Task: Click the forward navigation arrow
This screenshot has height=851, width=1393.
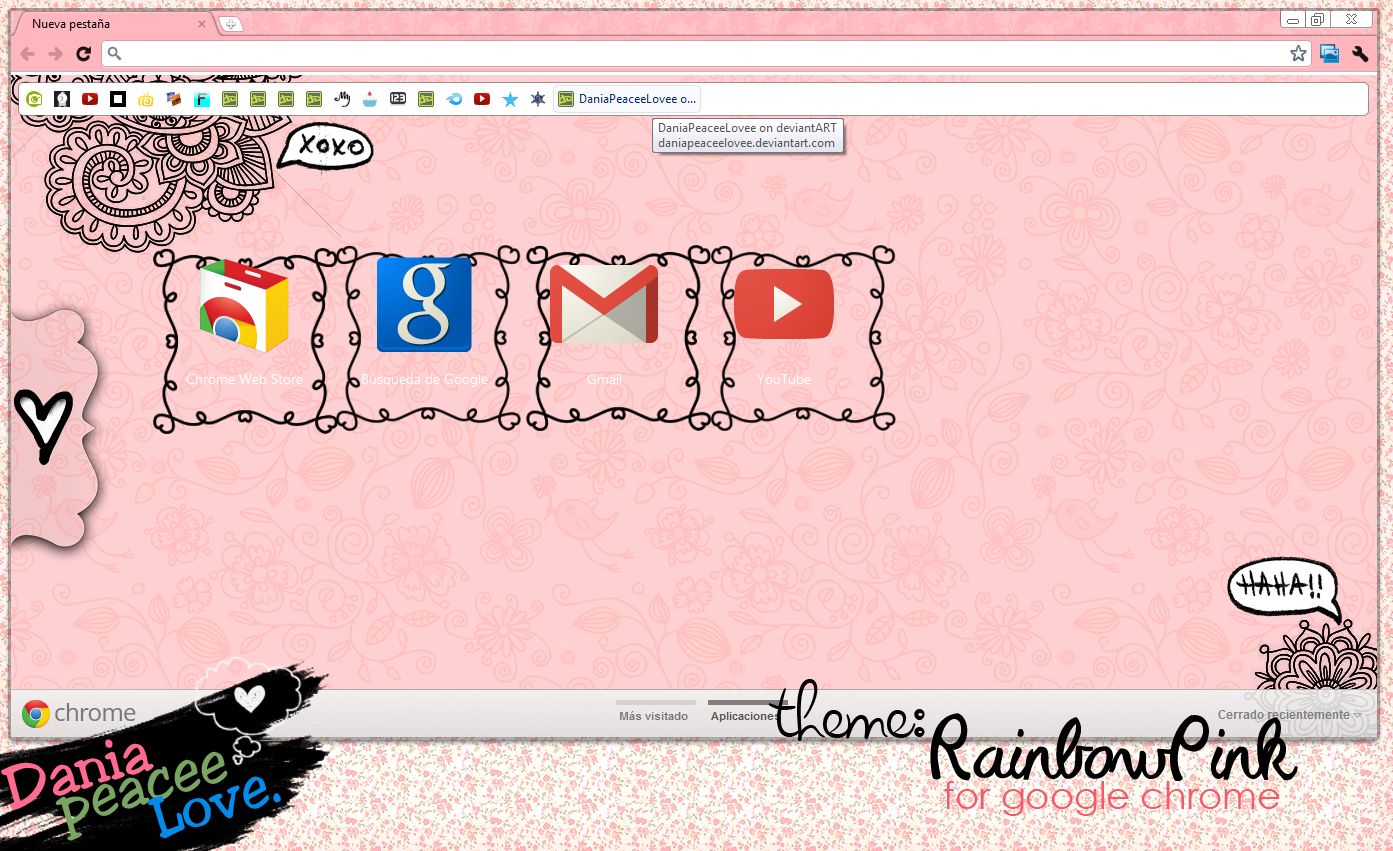Action: point(56,54)
